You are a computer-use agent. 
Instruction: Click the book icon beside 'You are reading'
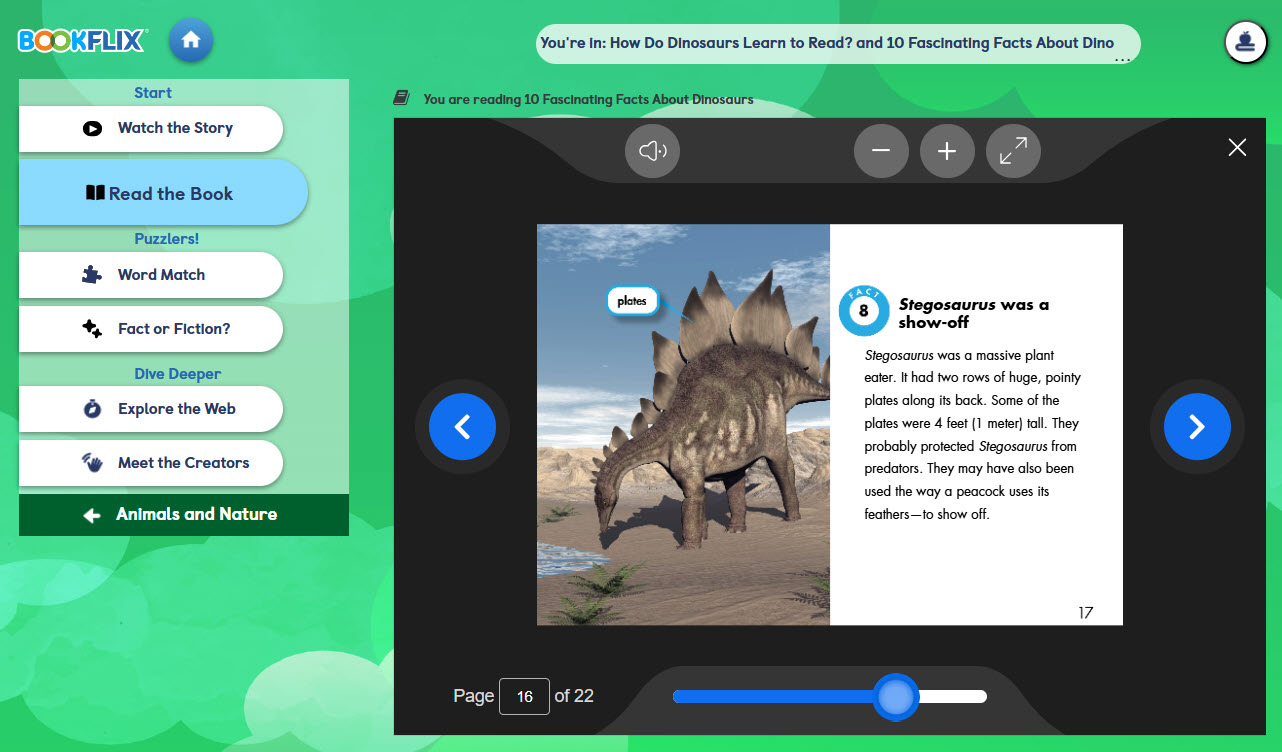[401, 98]
